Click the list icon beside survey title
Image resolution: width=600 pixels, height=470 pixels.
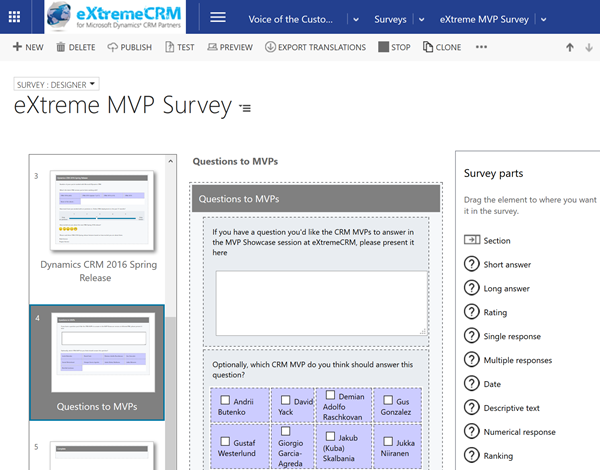point(245,108)
